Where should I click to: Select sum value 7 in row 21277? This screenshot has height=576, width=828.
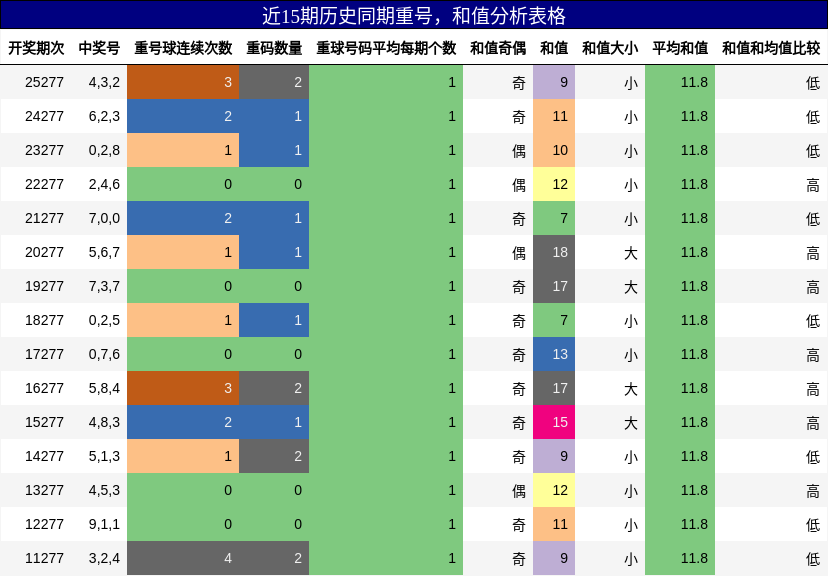[554, 218]
